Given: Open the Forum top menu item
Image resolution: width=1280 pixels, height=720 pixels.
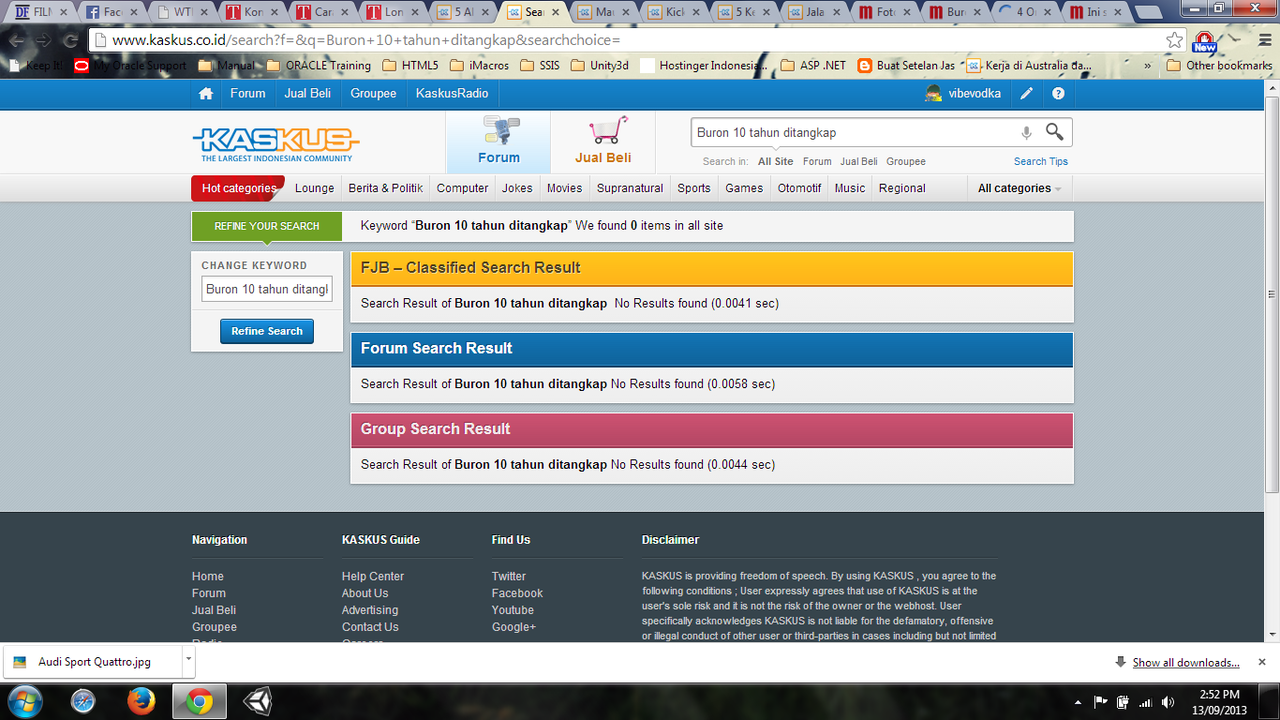Looking at the screenshot, I should pyautogui.click(x=248, y=93).
